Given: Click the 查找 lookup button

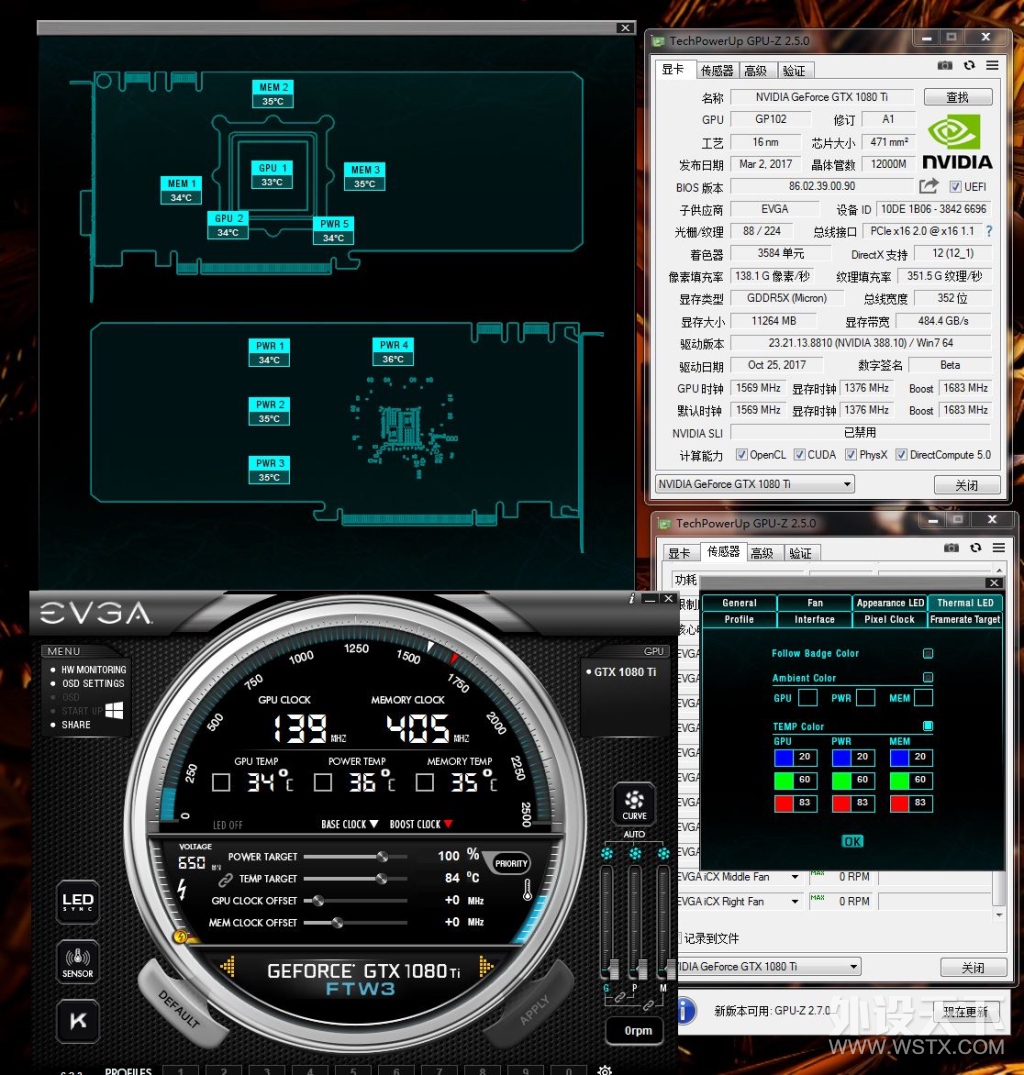Looking at the screenshot, I should point(958,97).
